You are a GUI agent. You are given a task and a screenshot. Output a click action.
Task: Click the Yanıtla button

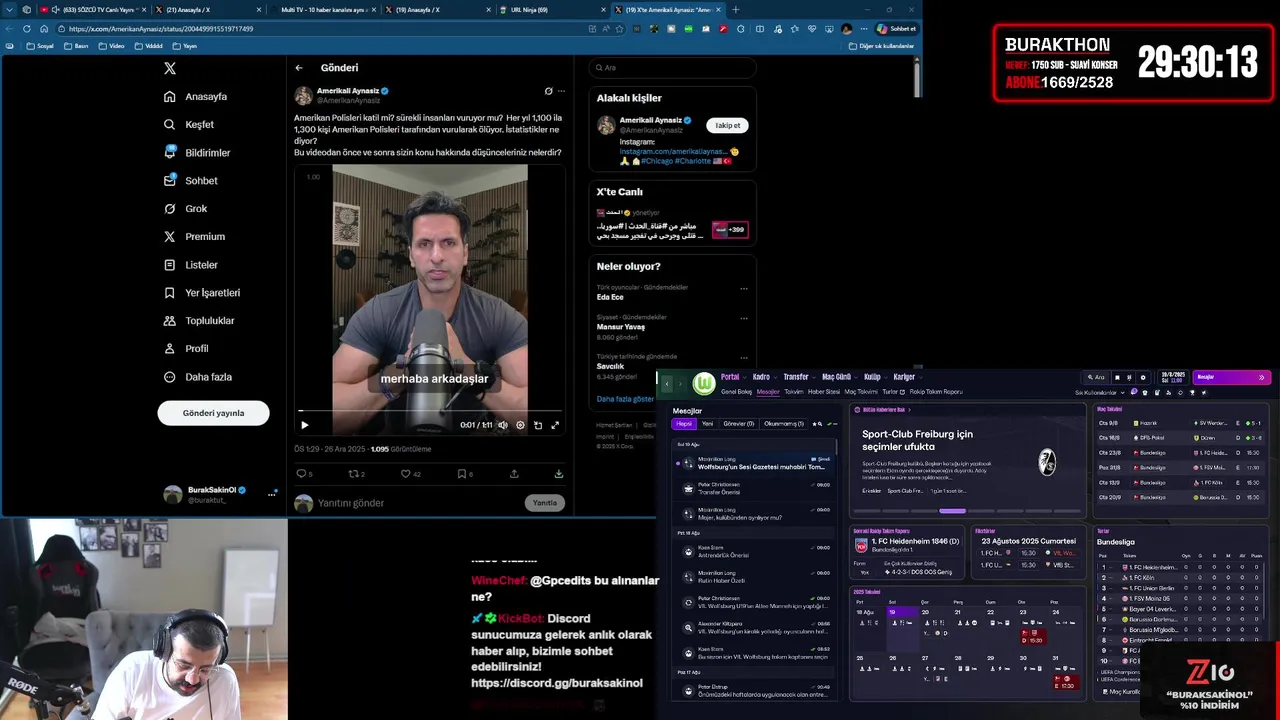(545, 503)
